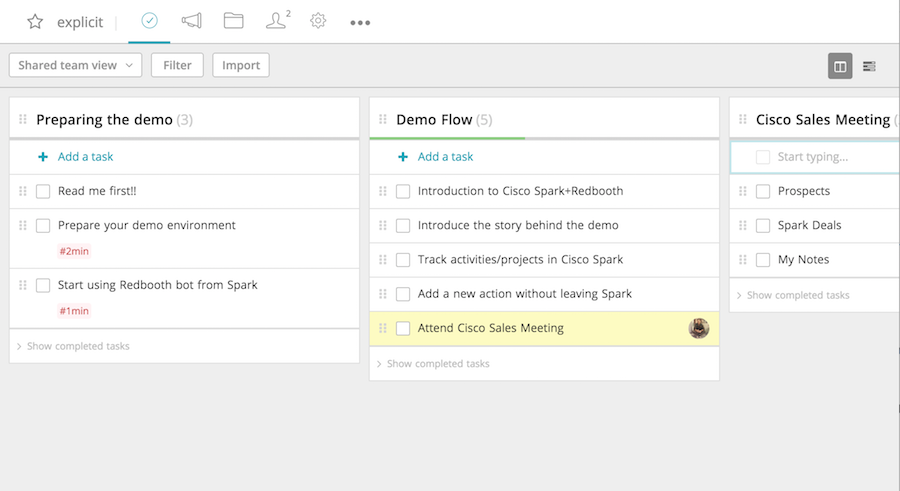
Task: Check off Attend Cisco Sales Meeting
Action: click(x=403, y=328)
